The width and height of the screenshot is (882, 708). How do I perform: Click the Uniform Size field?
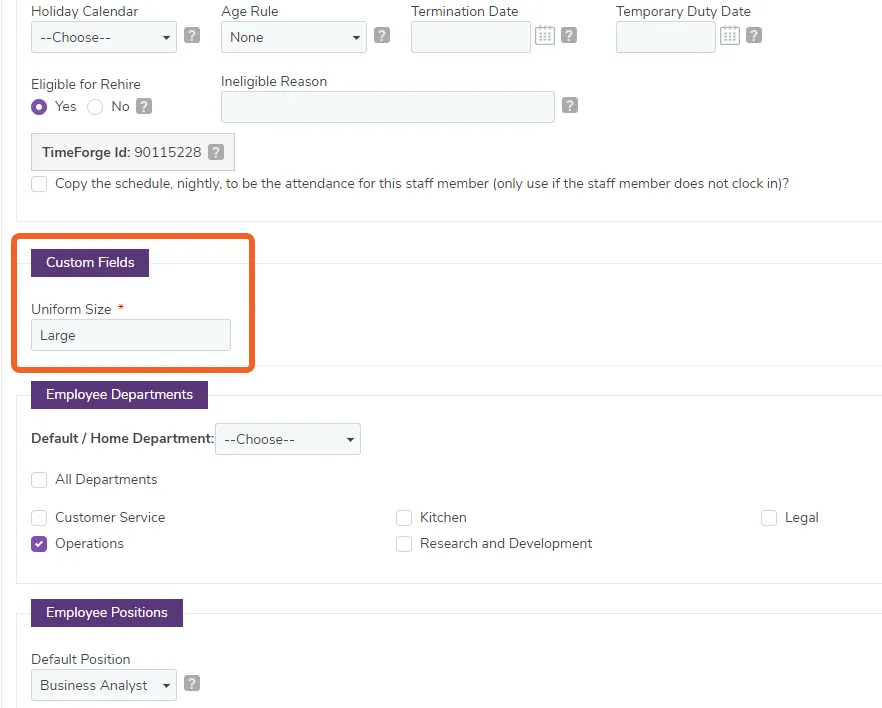click(x=130, y=335)
